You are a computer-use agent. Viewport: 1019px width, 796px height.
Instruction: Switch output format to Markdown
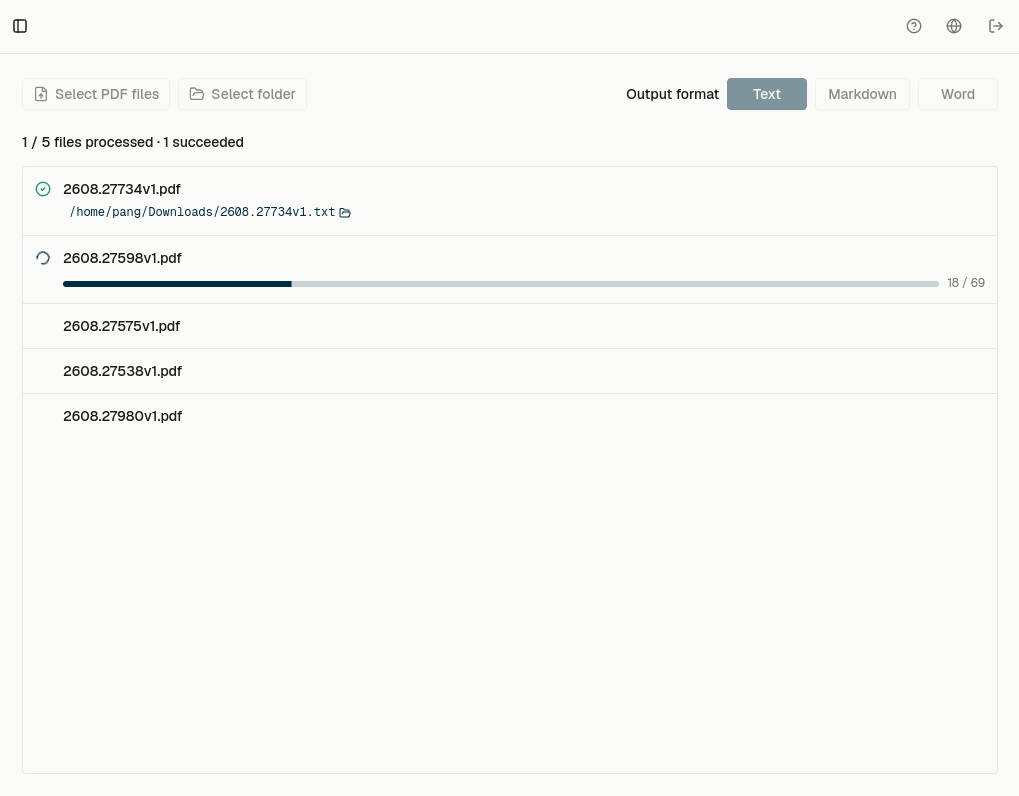click(862, 94)
